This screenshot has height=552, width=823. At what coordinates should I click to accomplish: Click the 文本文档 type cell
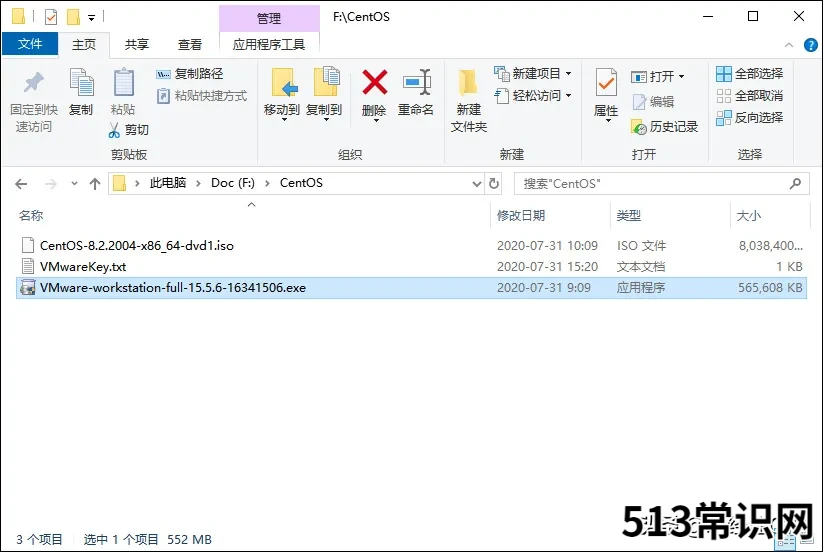click(x=641, y=267)
